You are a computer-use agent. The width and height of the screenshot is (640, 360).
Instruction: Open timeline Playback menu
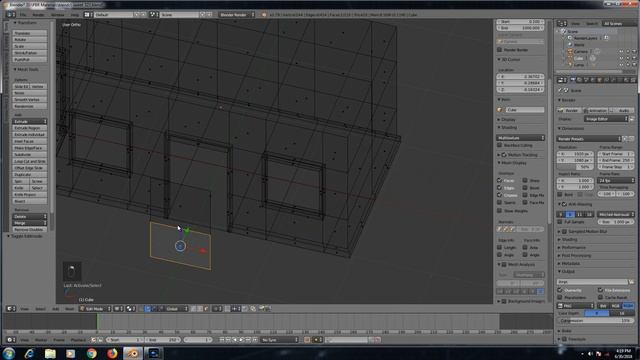coord(78,340)
